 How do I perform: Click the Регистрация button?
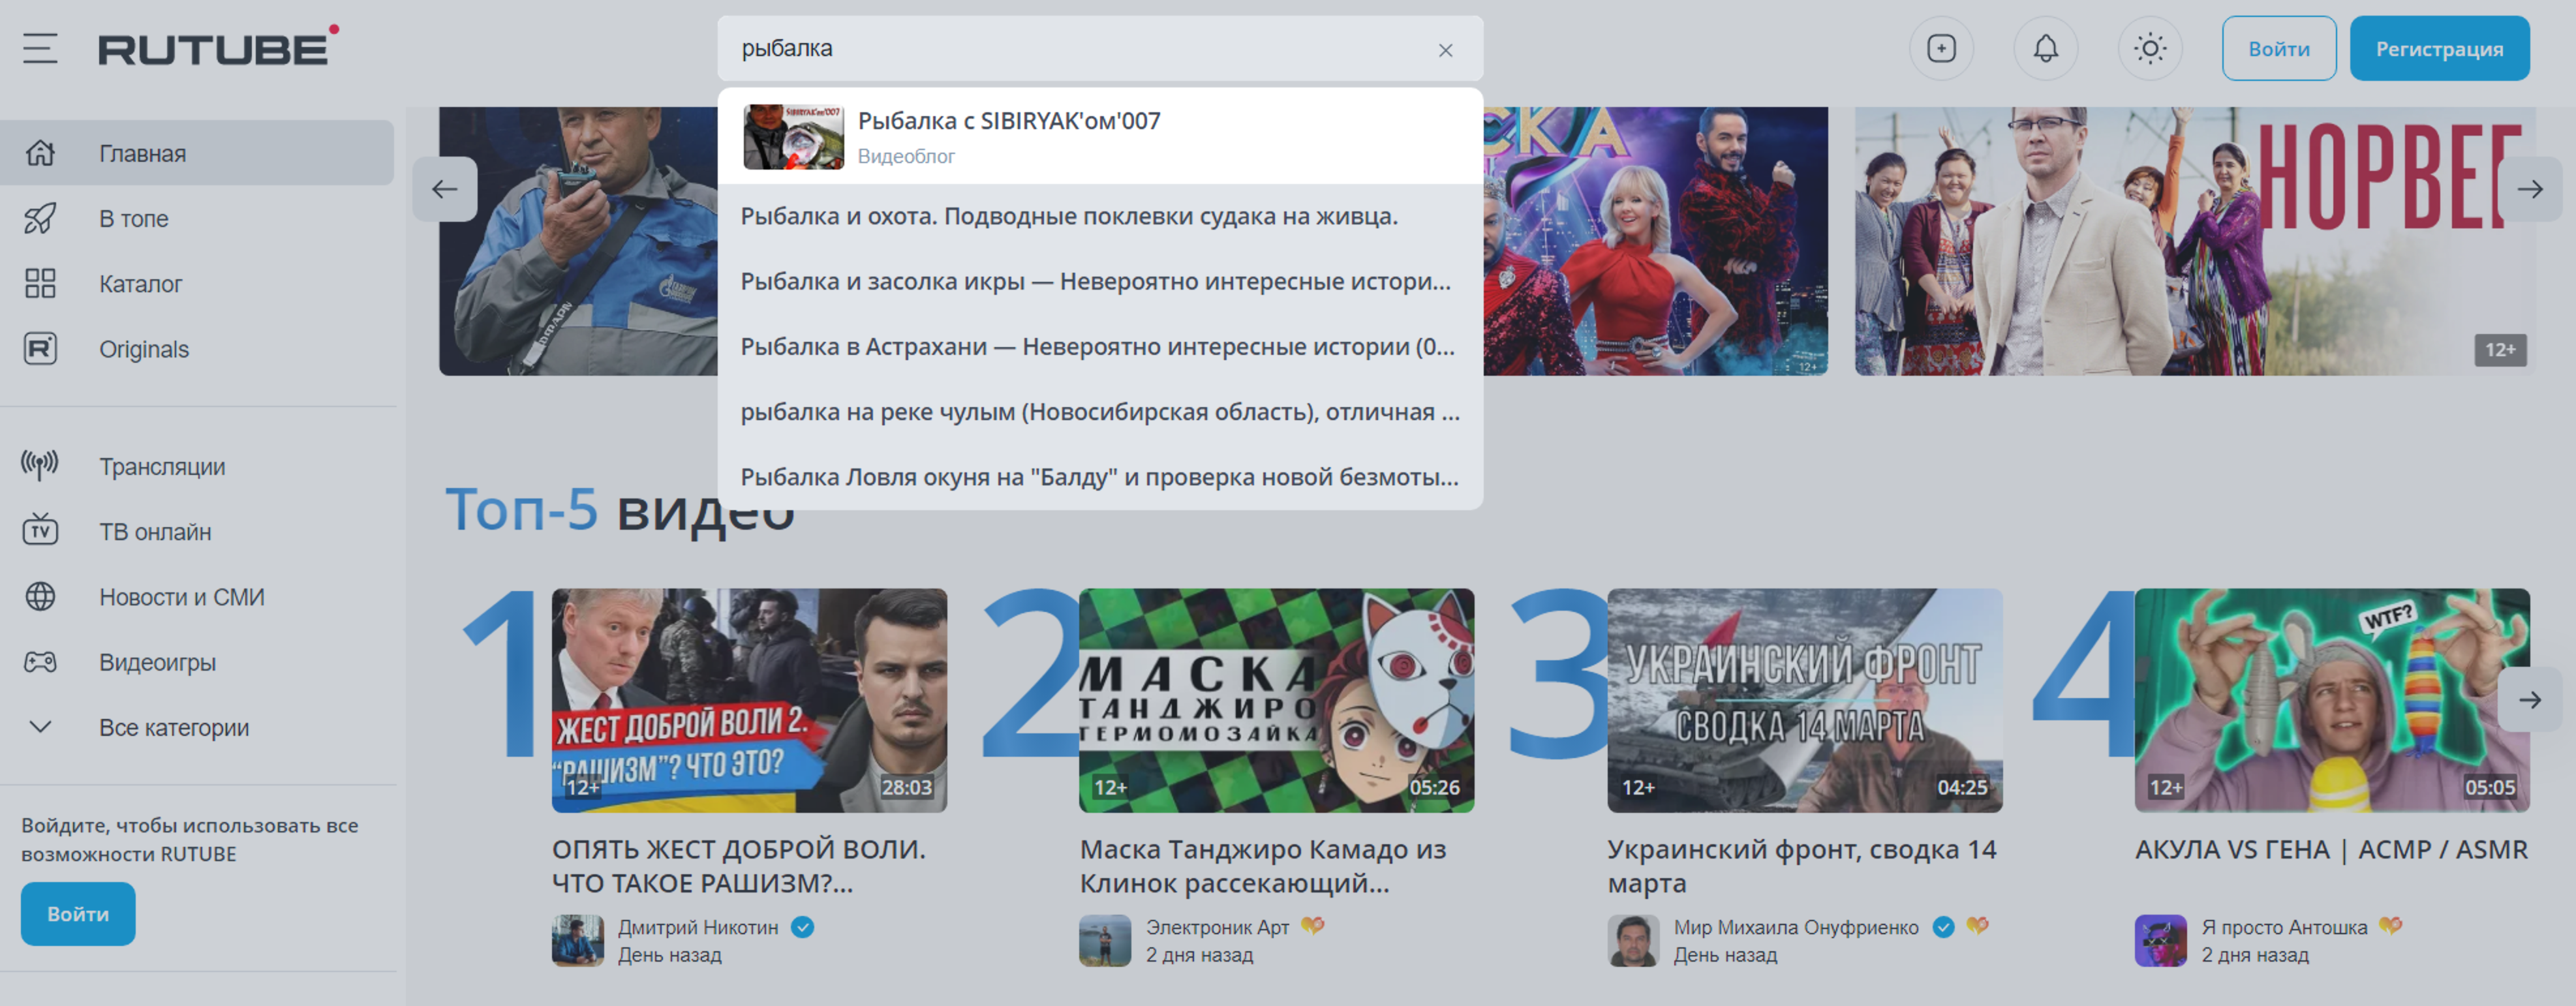(x=2439, y=48)
